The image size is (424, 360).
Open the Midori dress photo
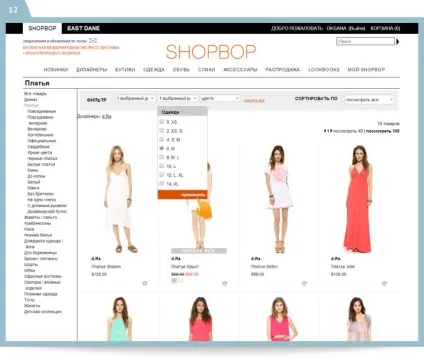[x=279, y=199]
